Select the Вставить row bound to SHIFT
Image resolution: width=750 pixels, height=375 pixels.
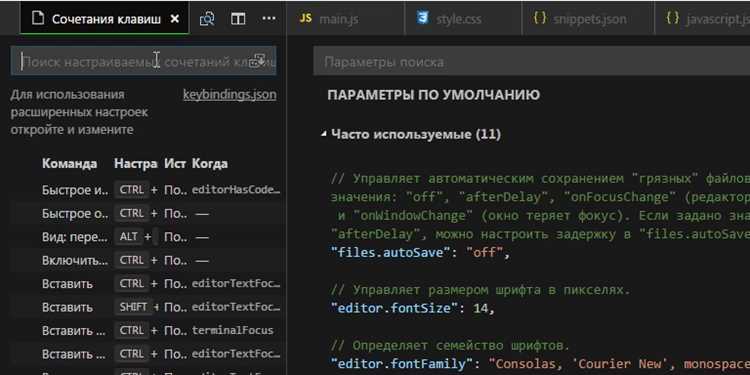point(146,307)
